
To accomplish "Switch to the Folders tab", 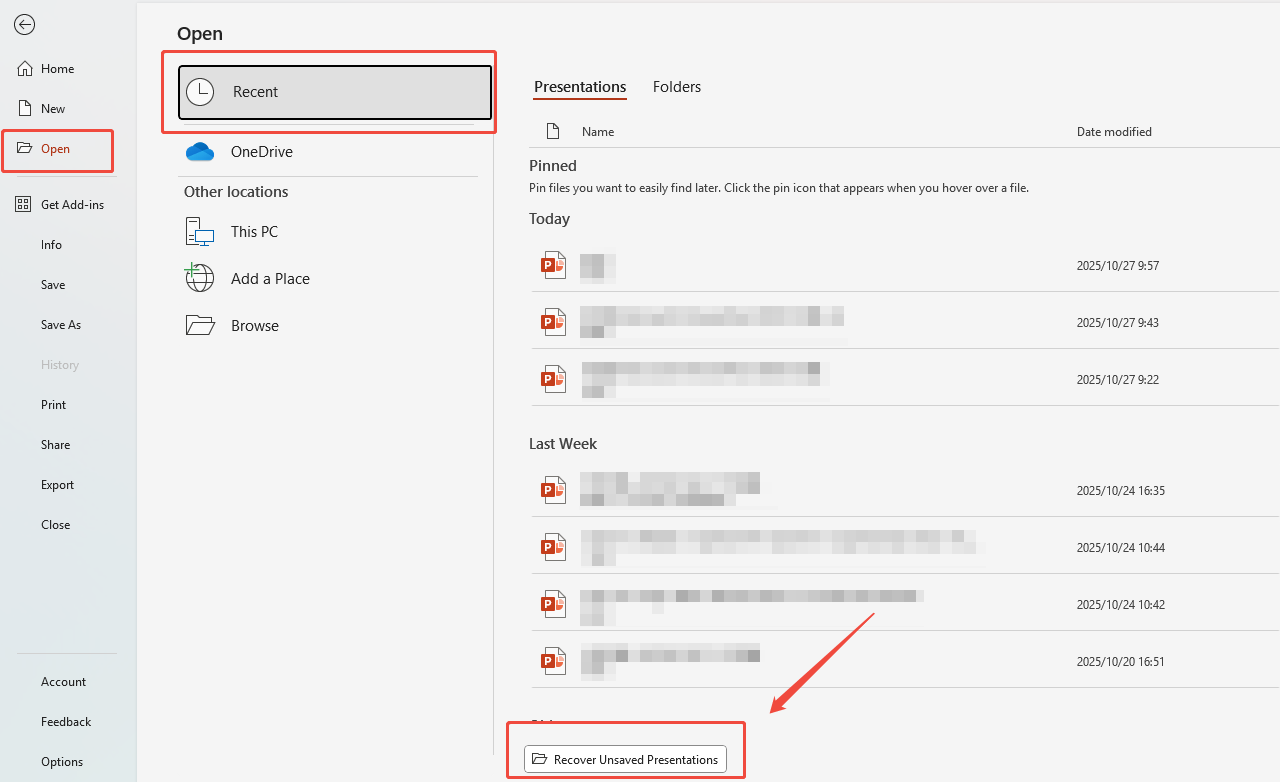I will tap(676, 87).
